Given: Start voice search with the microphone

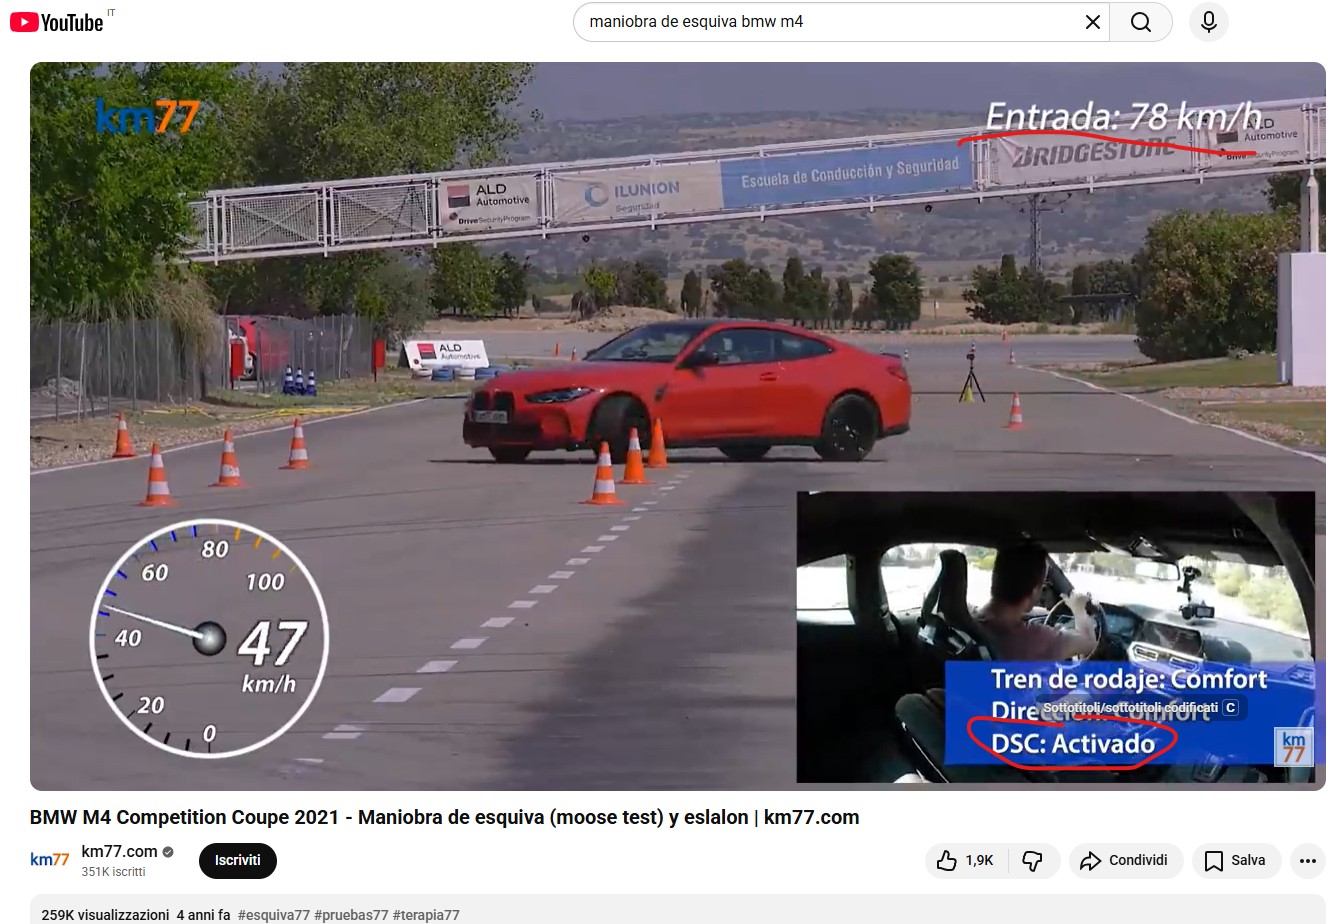Looking at the screenshot, I should click(x=1209, y=22).
